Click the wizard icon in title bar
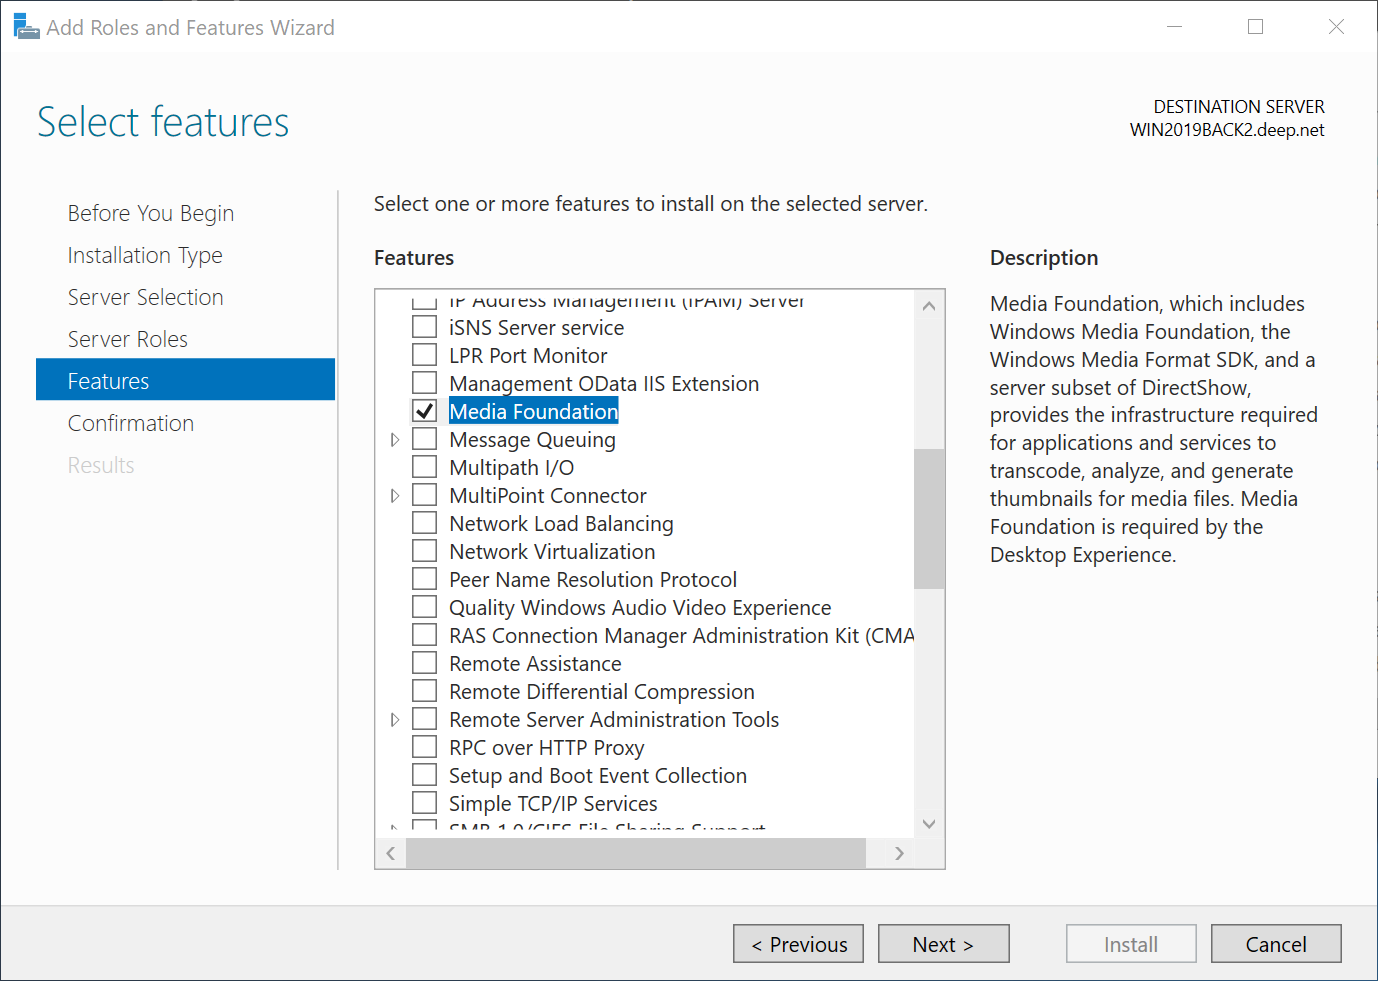1378x981 pixels. click(x=26, y=27)
